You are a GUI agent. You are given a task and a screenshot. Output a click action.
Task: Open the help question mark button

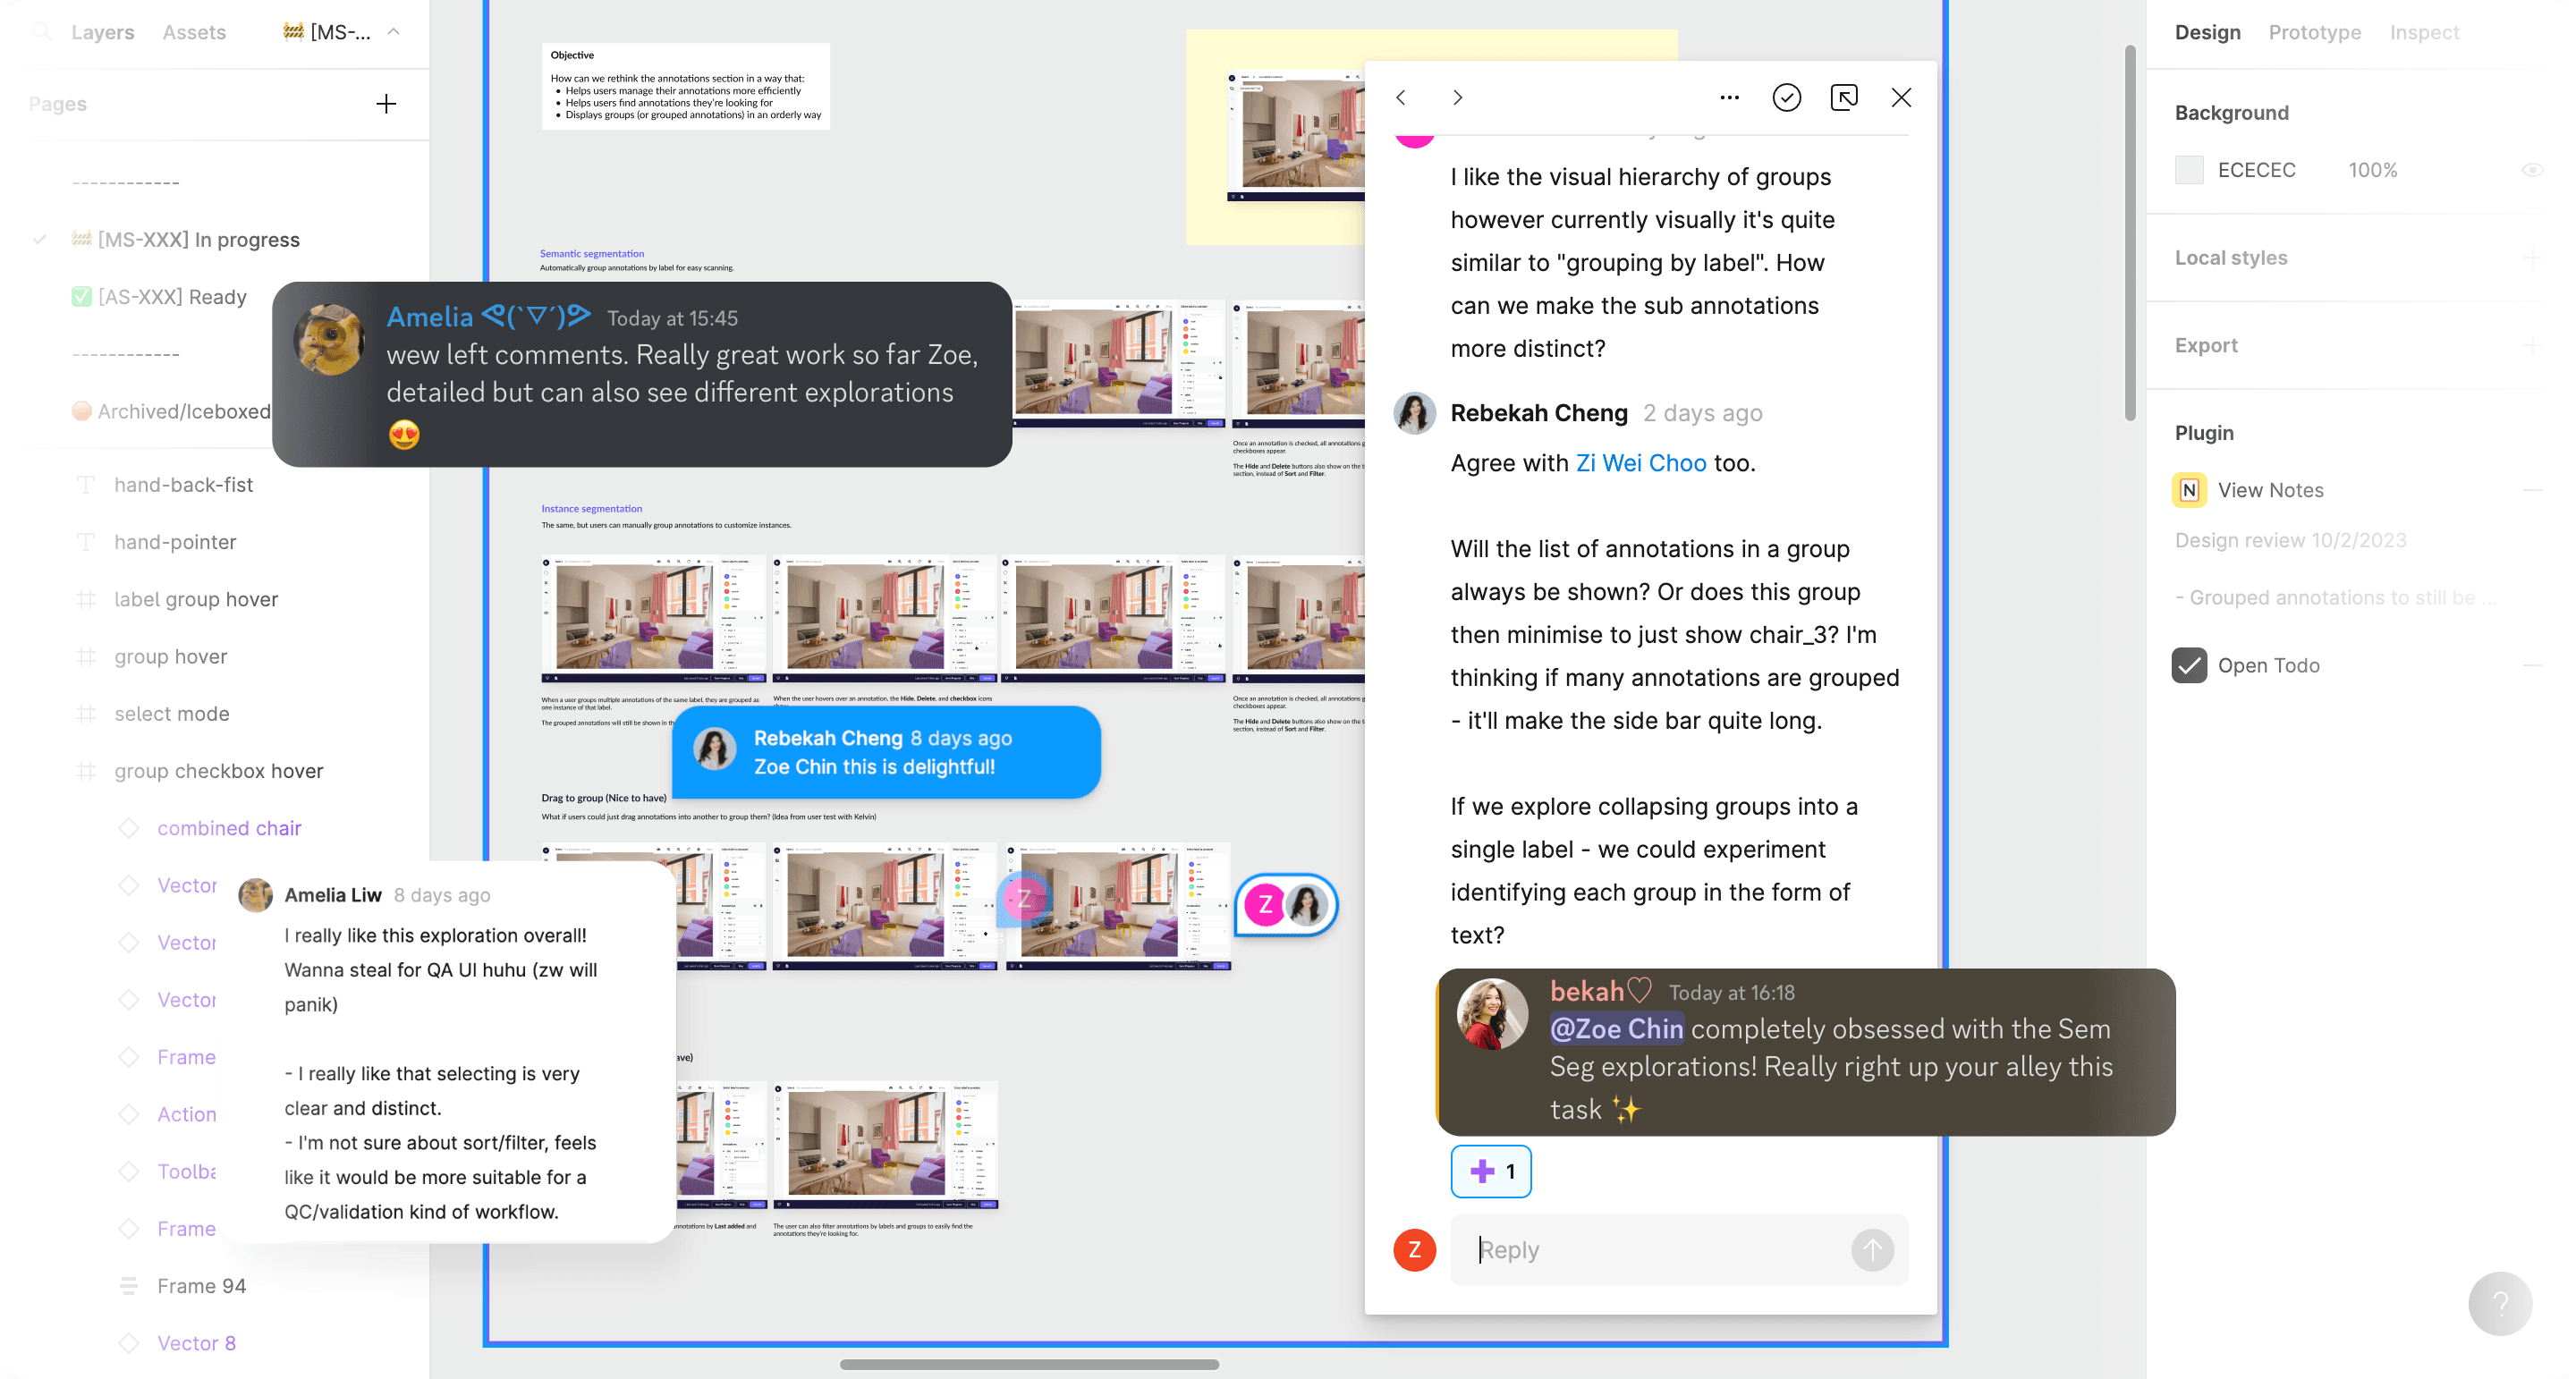coord(2499,1303)
